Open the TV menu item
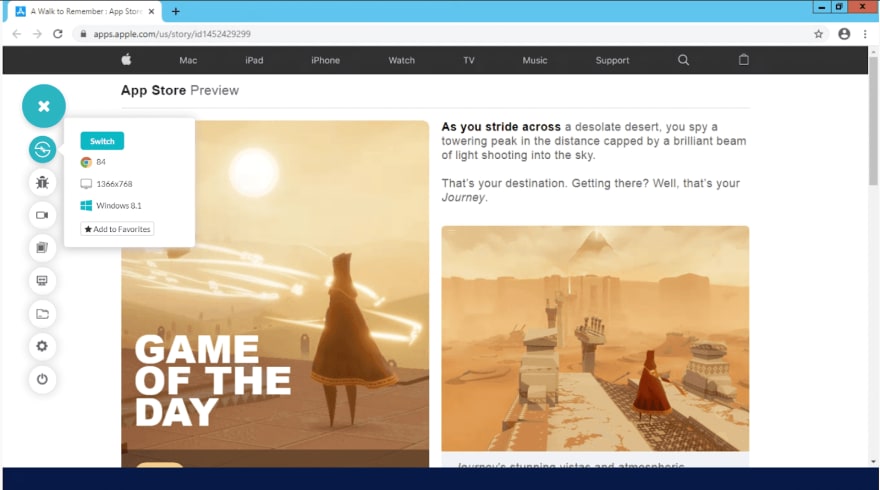This screenshot has height=490, width=880. coord(469,60)
